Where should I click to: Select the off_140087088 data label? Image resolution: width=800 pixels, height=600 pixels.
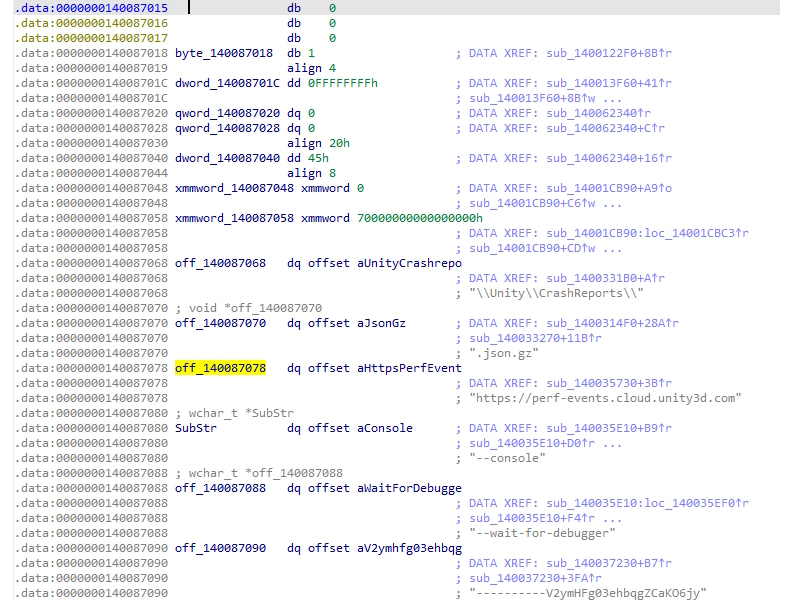[220, 488]
